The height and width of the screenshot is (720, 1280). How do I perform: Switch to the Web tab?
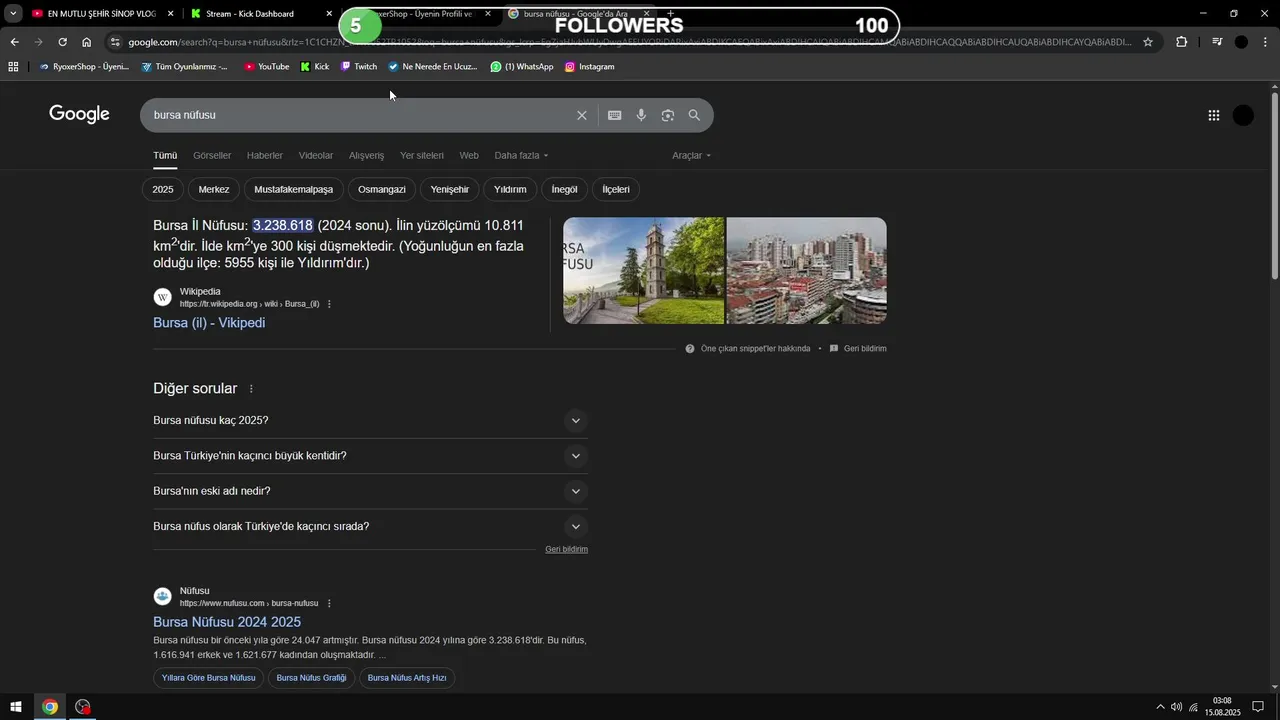[x=469, y=156]
